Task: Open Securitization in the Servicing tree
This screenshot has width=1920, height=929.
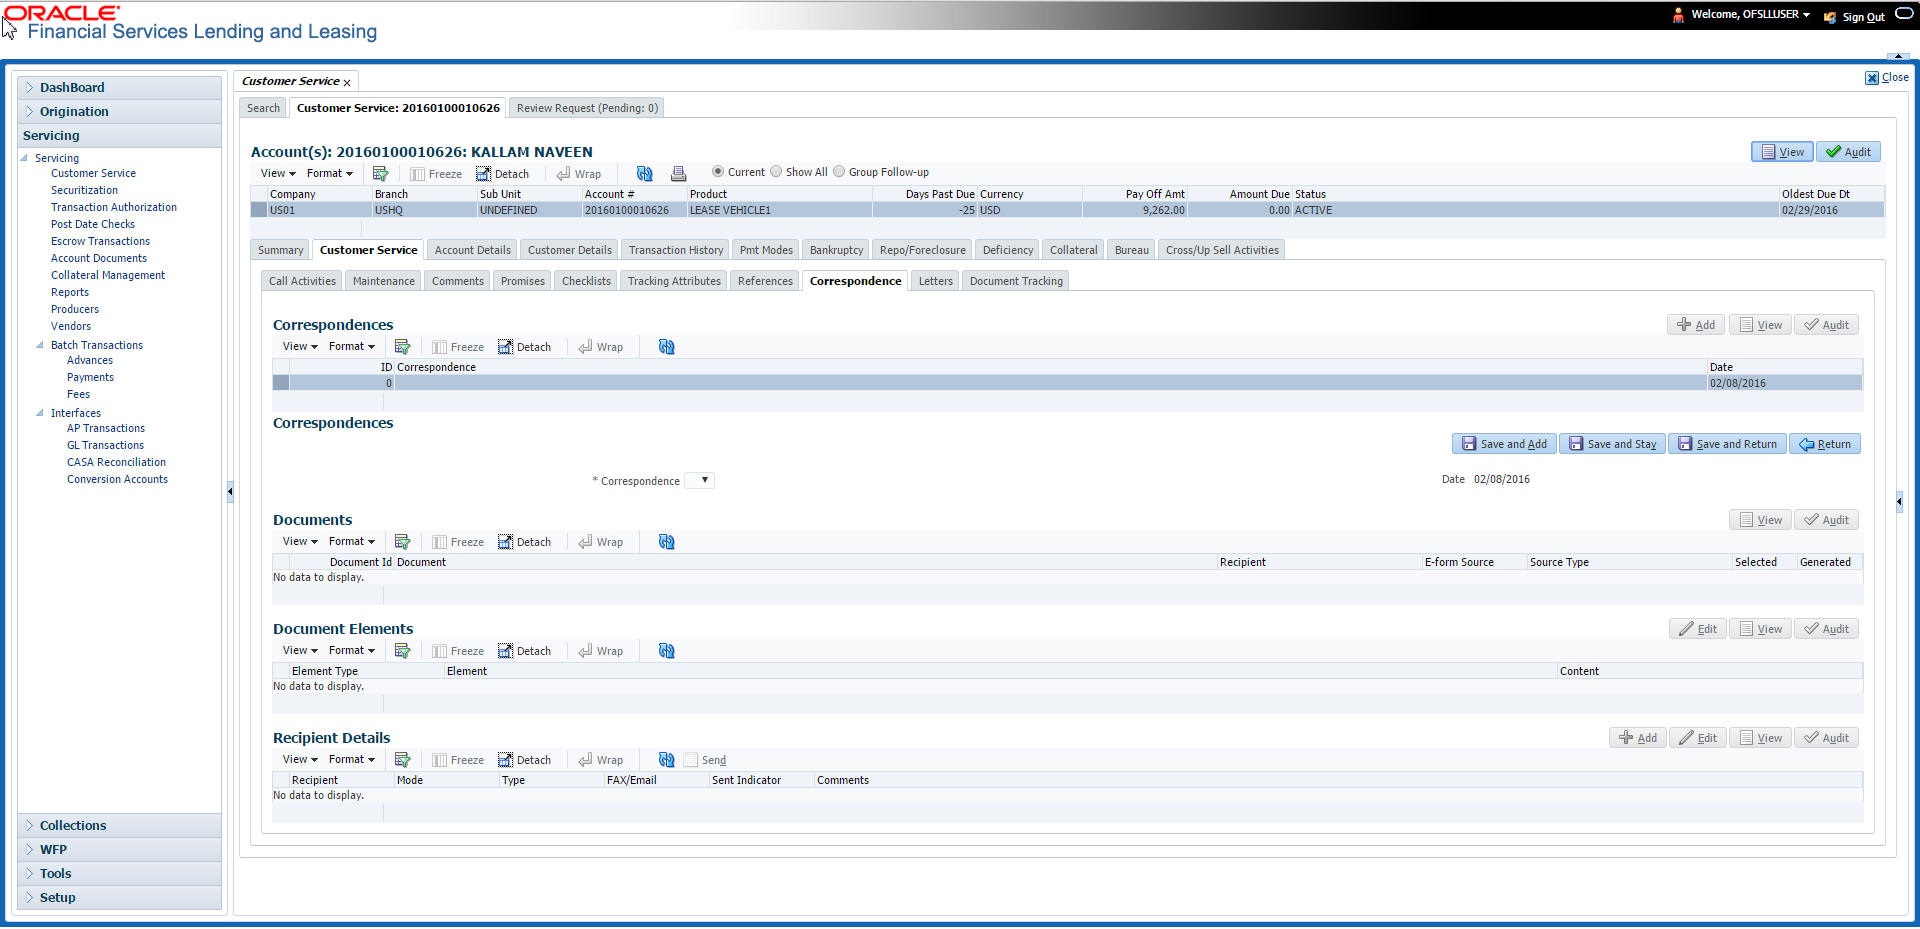Action: pyautogui.click(x=84, y=190)
